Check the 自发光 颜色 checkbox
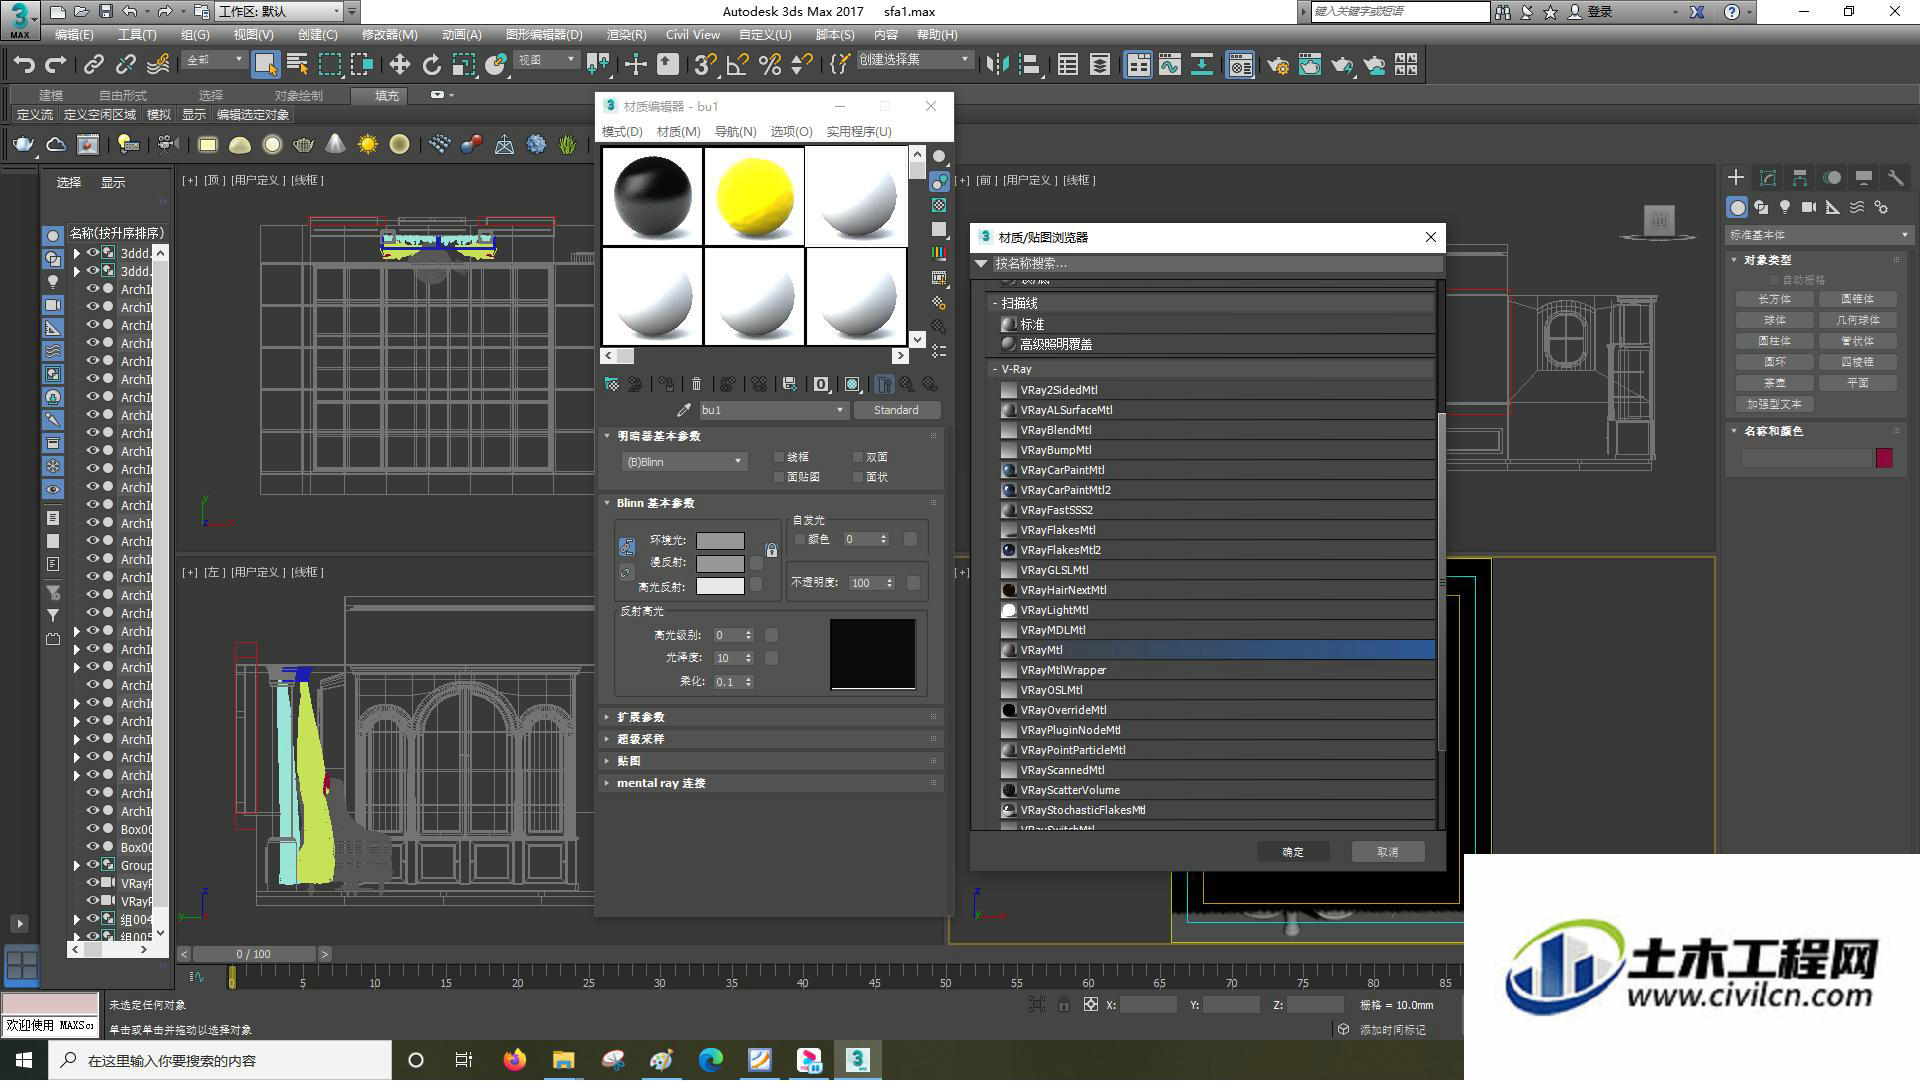The height and width of the screenshot is (1082, 1920). (x=800, y=539)
